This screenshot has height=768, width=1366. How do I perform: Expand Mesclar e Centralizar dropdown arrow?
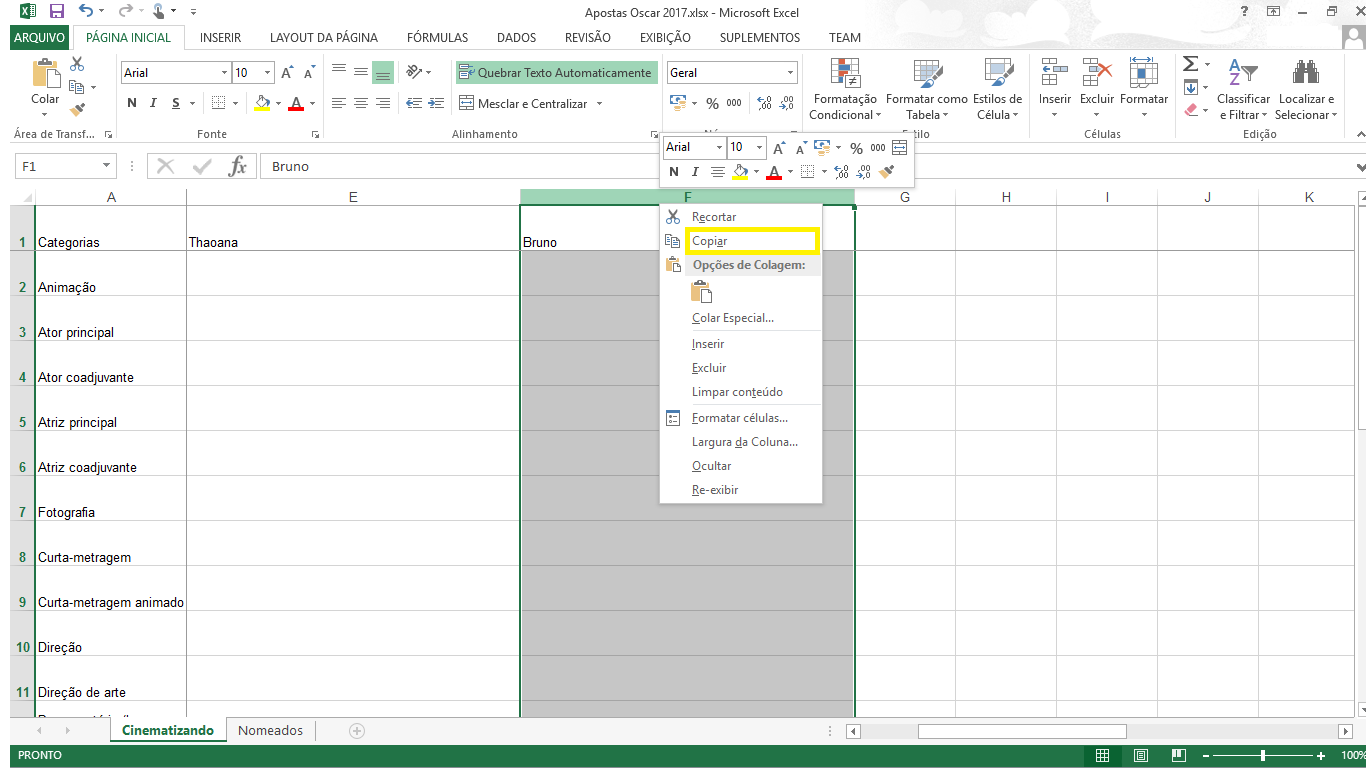pyautogui.click(x=599, y=104)
